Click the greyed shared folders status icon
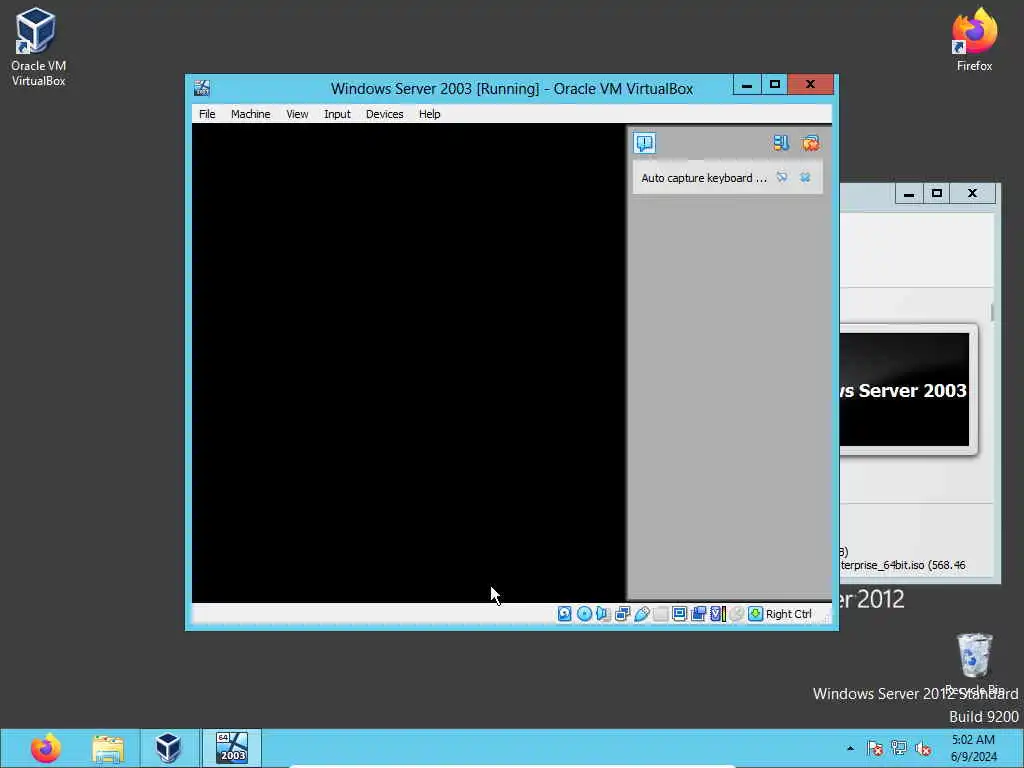Viewport: 1024px width, 768px height. coord(660,614)
